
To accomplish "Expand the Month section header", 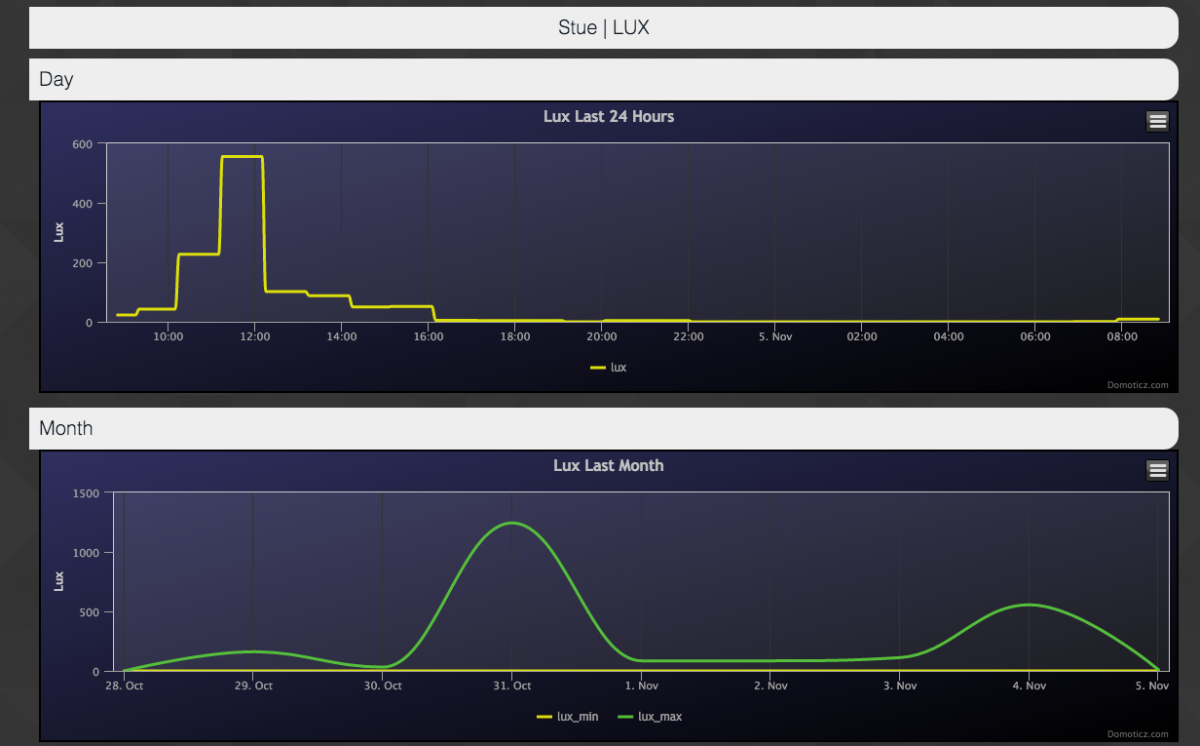I will (x=603, y=428).
